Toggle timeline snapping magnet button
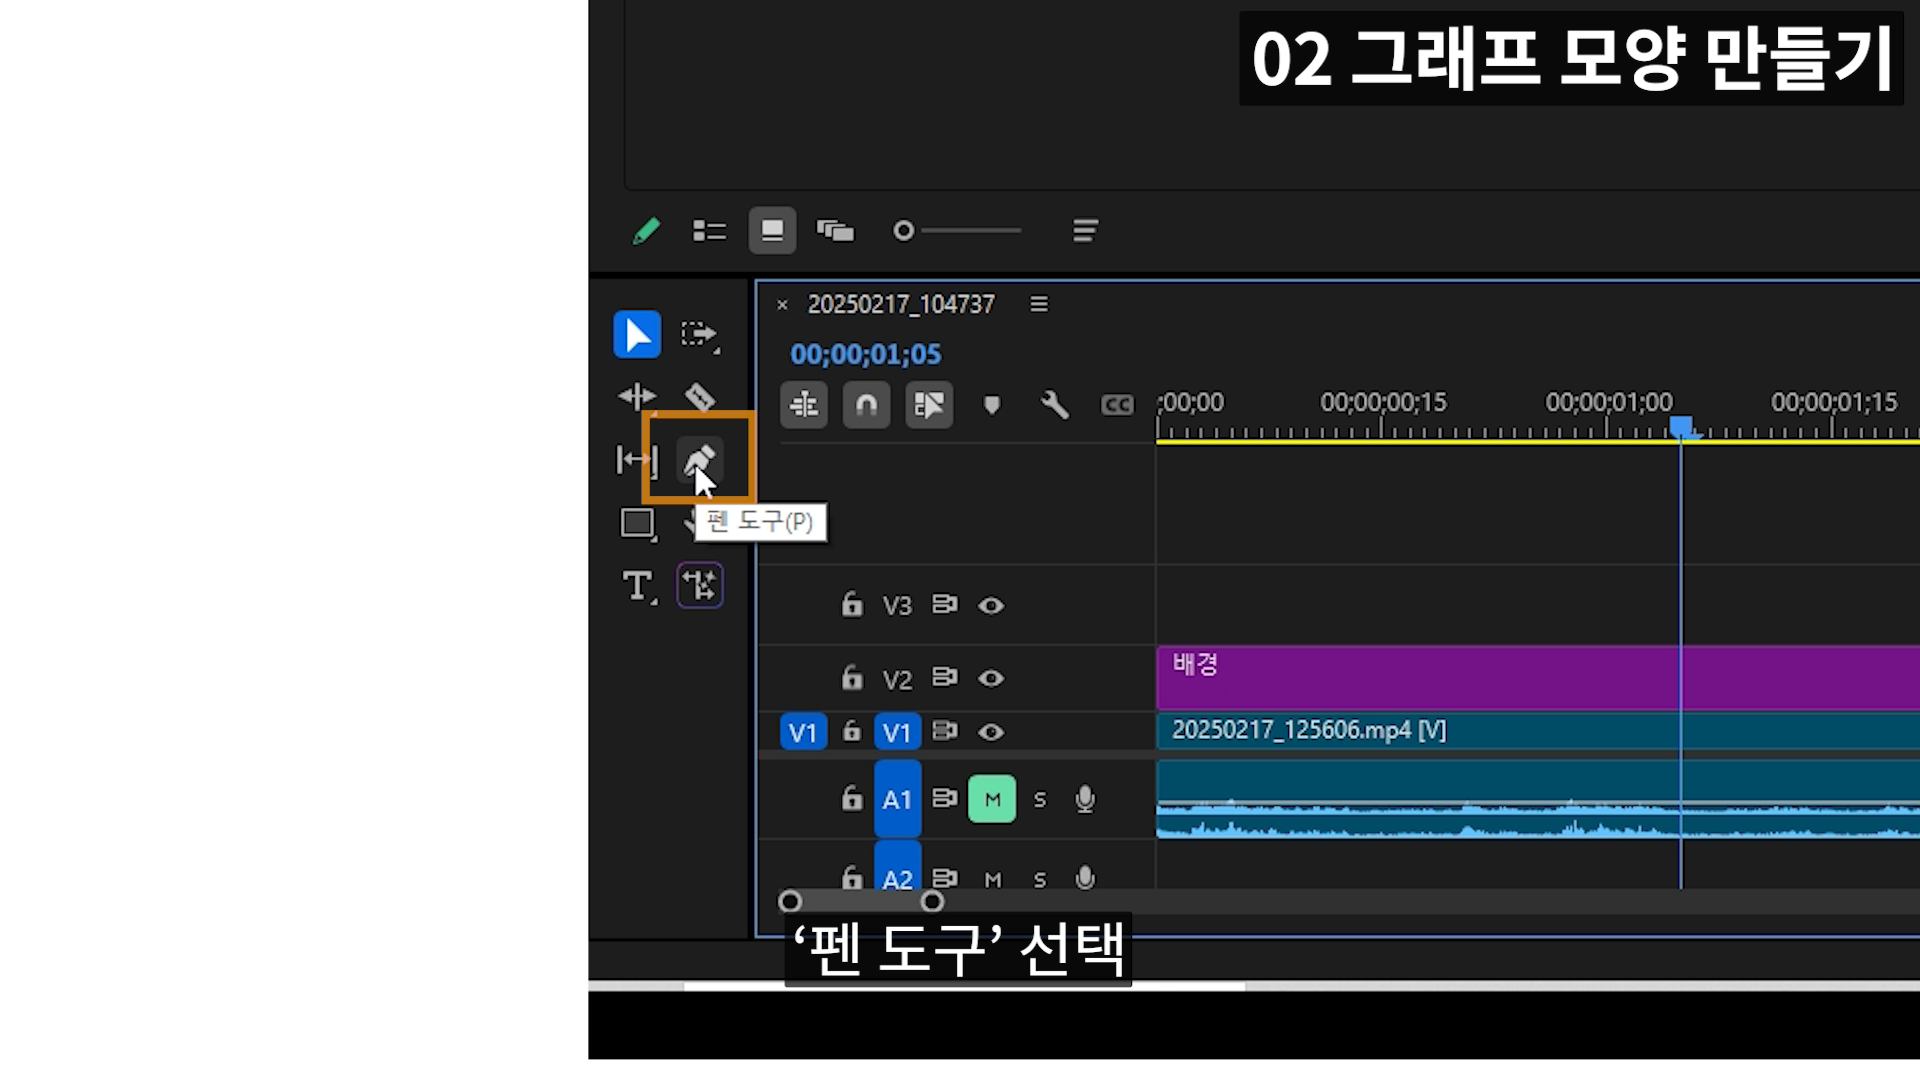 (x=866, y=405)
